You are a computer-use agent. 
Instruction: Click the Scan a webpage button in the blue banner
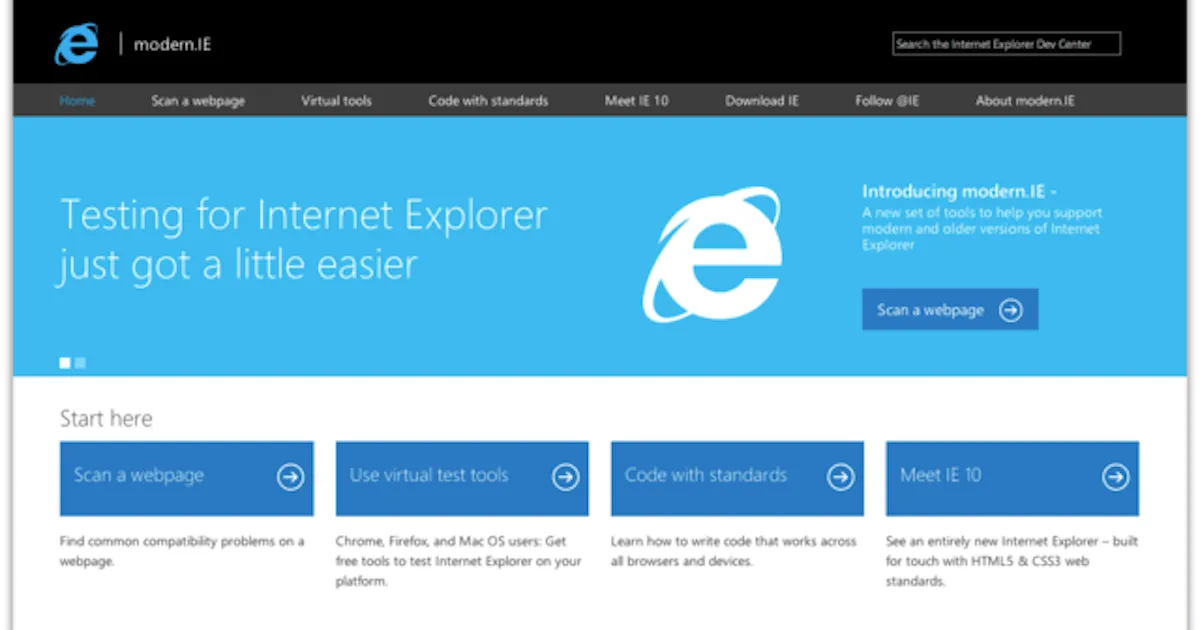pyautogui.click(x=950, y=310)
